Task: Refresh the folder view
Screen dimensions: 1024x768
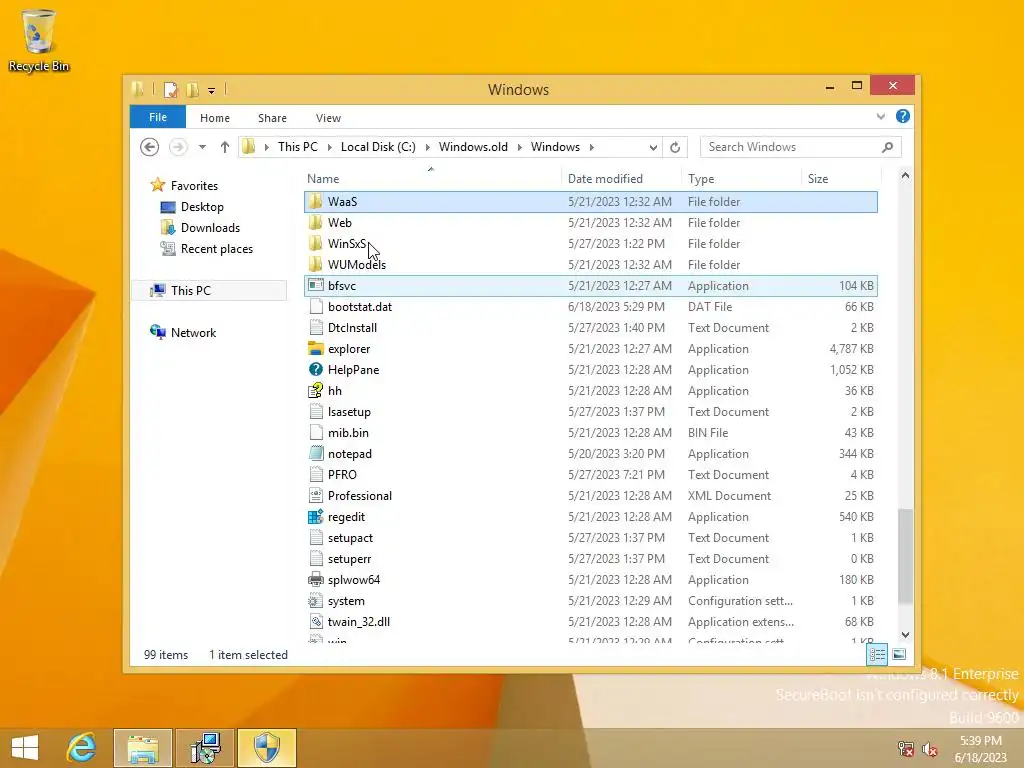Action: point(675,148)
